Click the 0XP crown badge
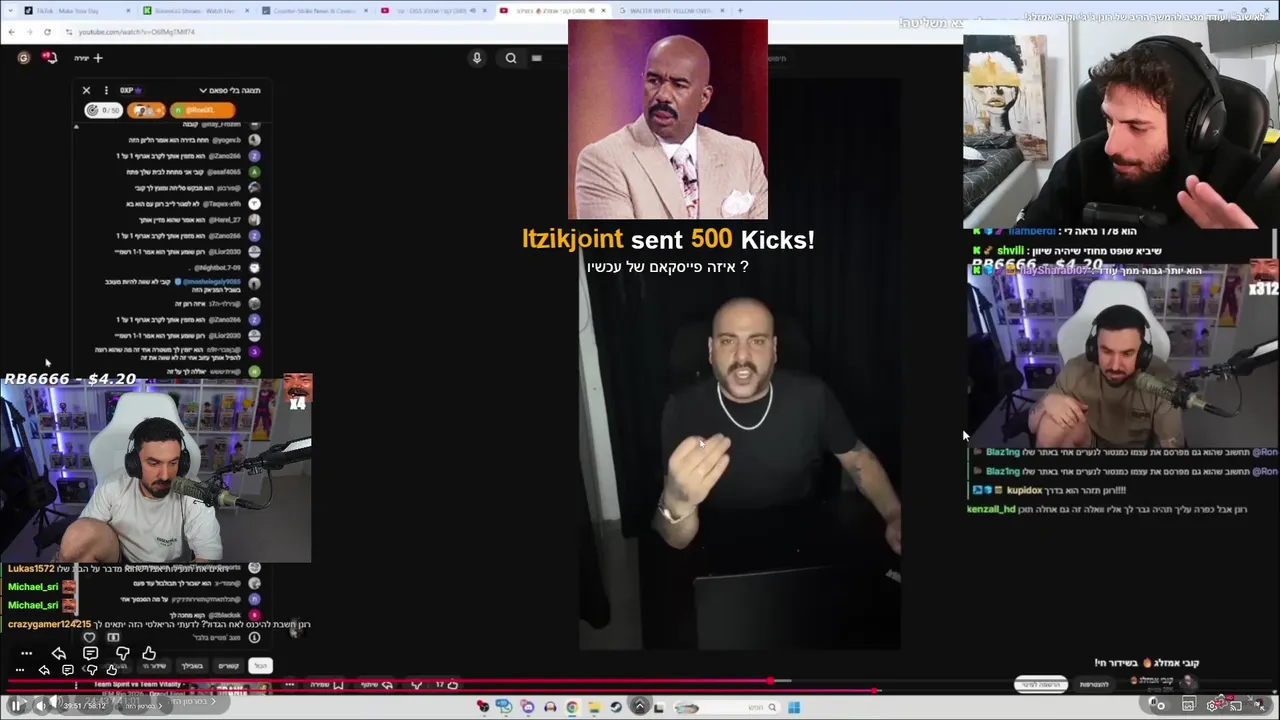 pyautogui.click(x=131, y=90)
